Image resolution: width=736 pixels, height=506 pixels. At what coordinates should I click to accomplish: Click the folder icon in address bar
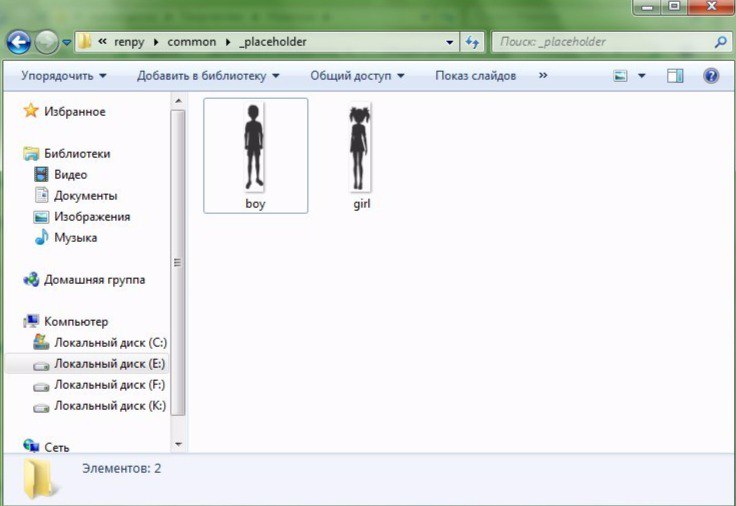tap(84, 41)
